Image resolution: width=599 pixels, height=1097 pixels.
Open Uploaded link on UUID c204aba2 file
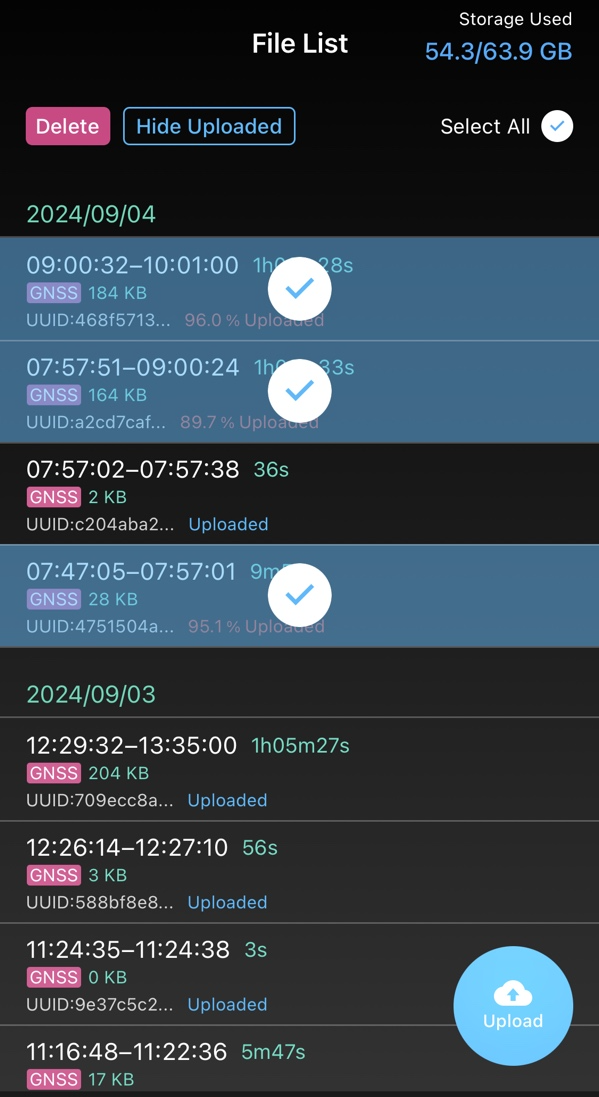click(x=228, y=524)
